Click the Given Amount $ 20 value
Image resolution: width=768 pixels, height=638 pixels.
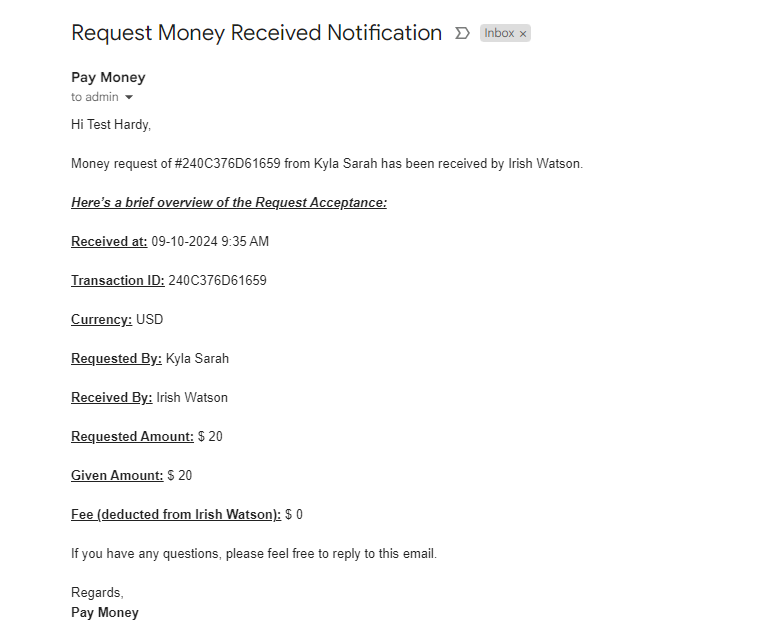click(x=180, y=475)
